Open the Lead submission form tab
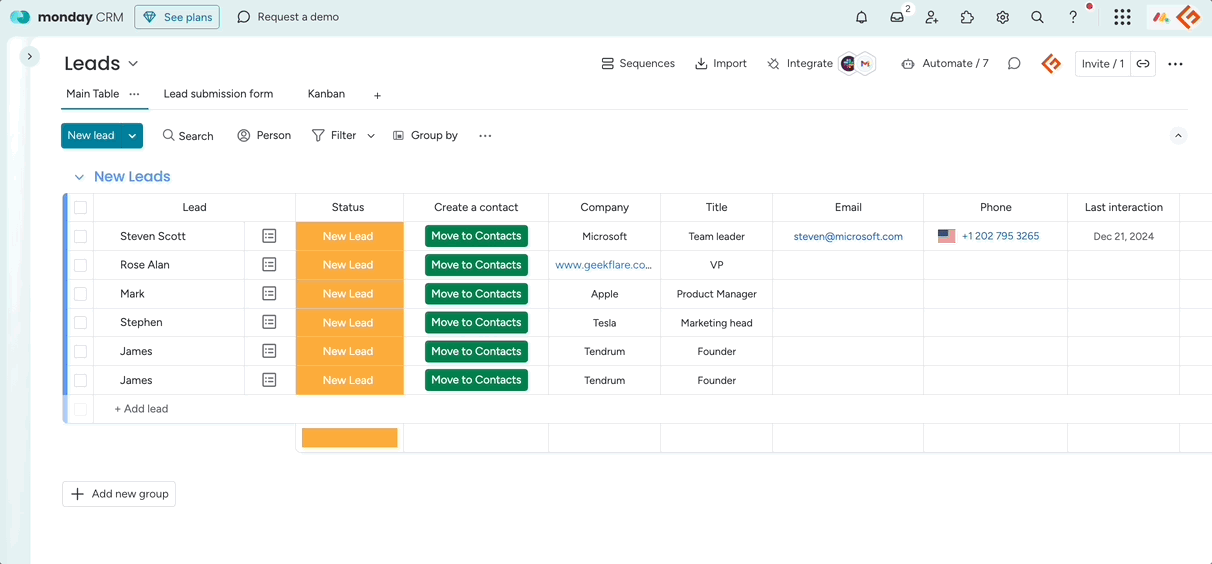Screen dimensions: 1212x564 pos(218,94)
